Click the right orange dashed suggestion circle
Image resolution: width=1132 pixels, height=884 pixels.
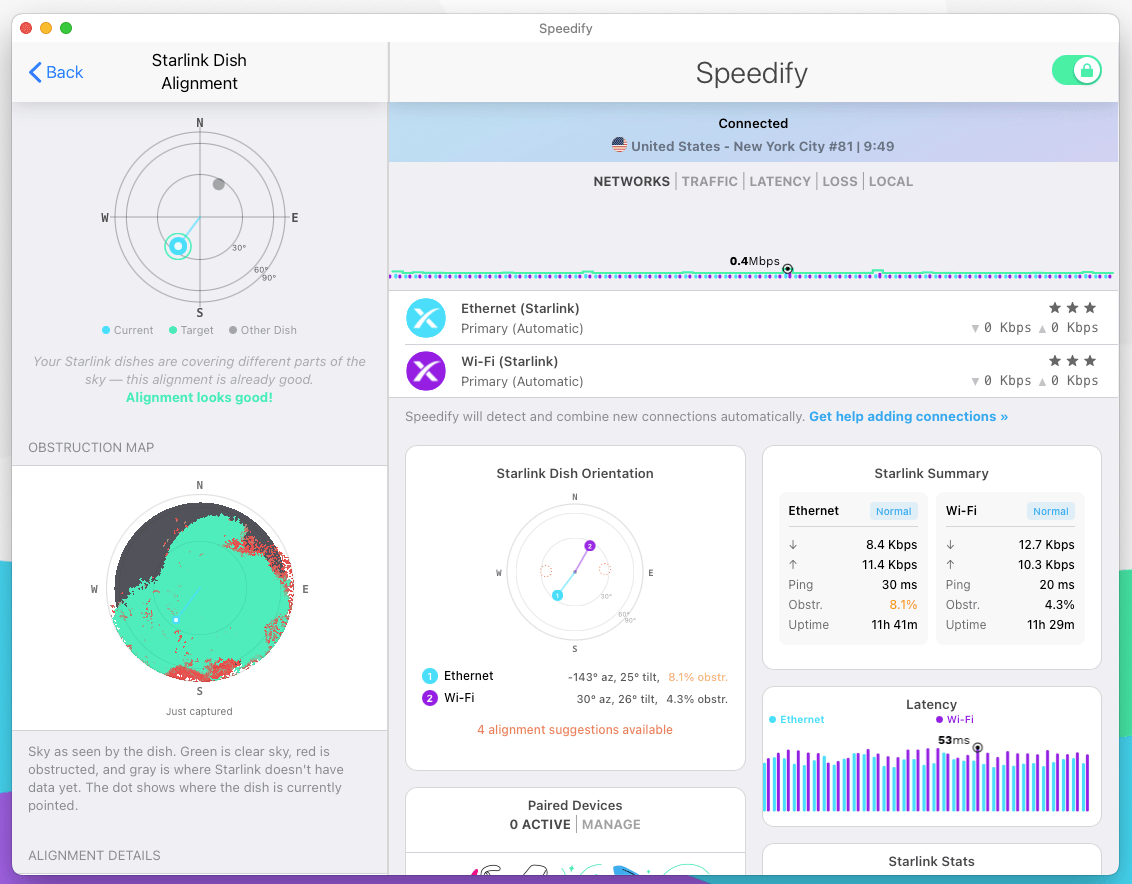point(605,570)
